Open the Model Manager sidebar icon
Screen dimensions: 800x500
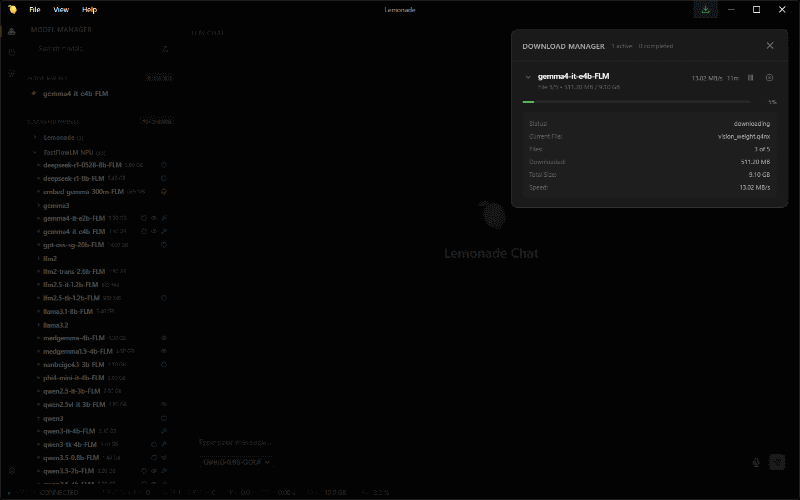pyautogui.click(x=12, y=31)
